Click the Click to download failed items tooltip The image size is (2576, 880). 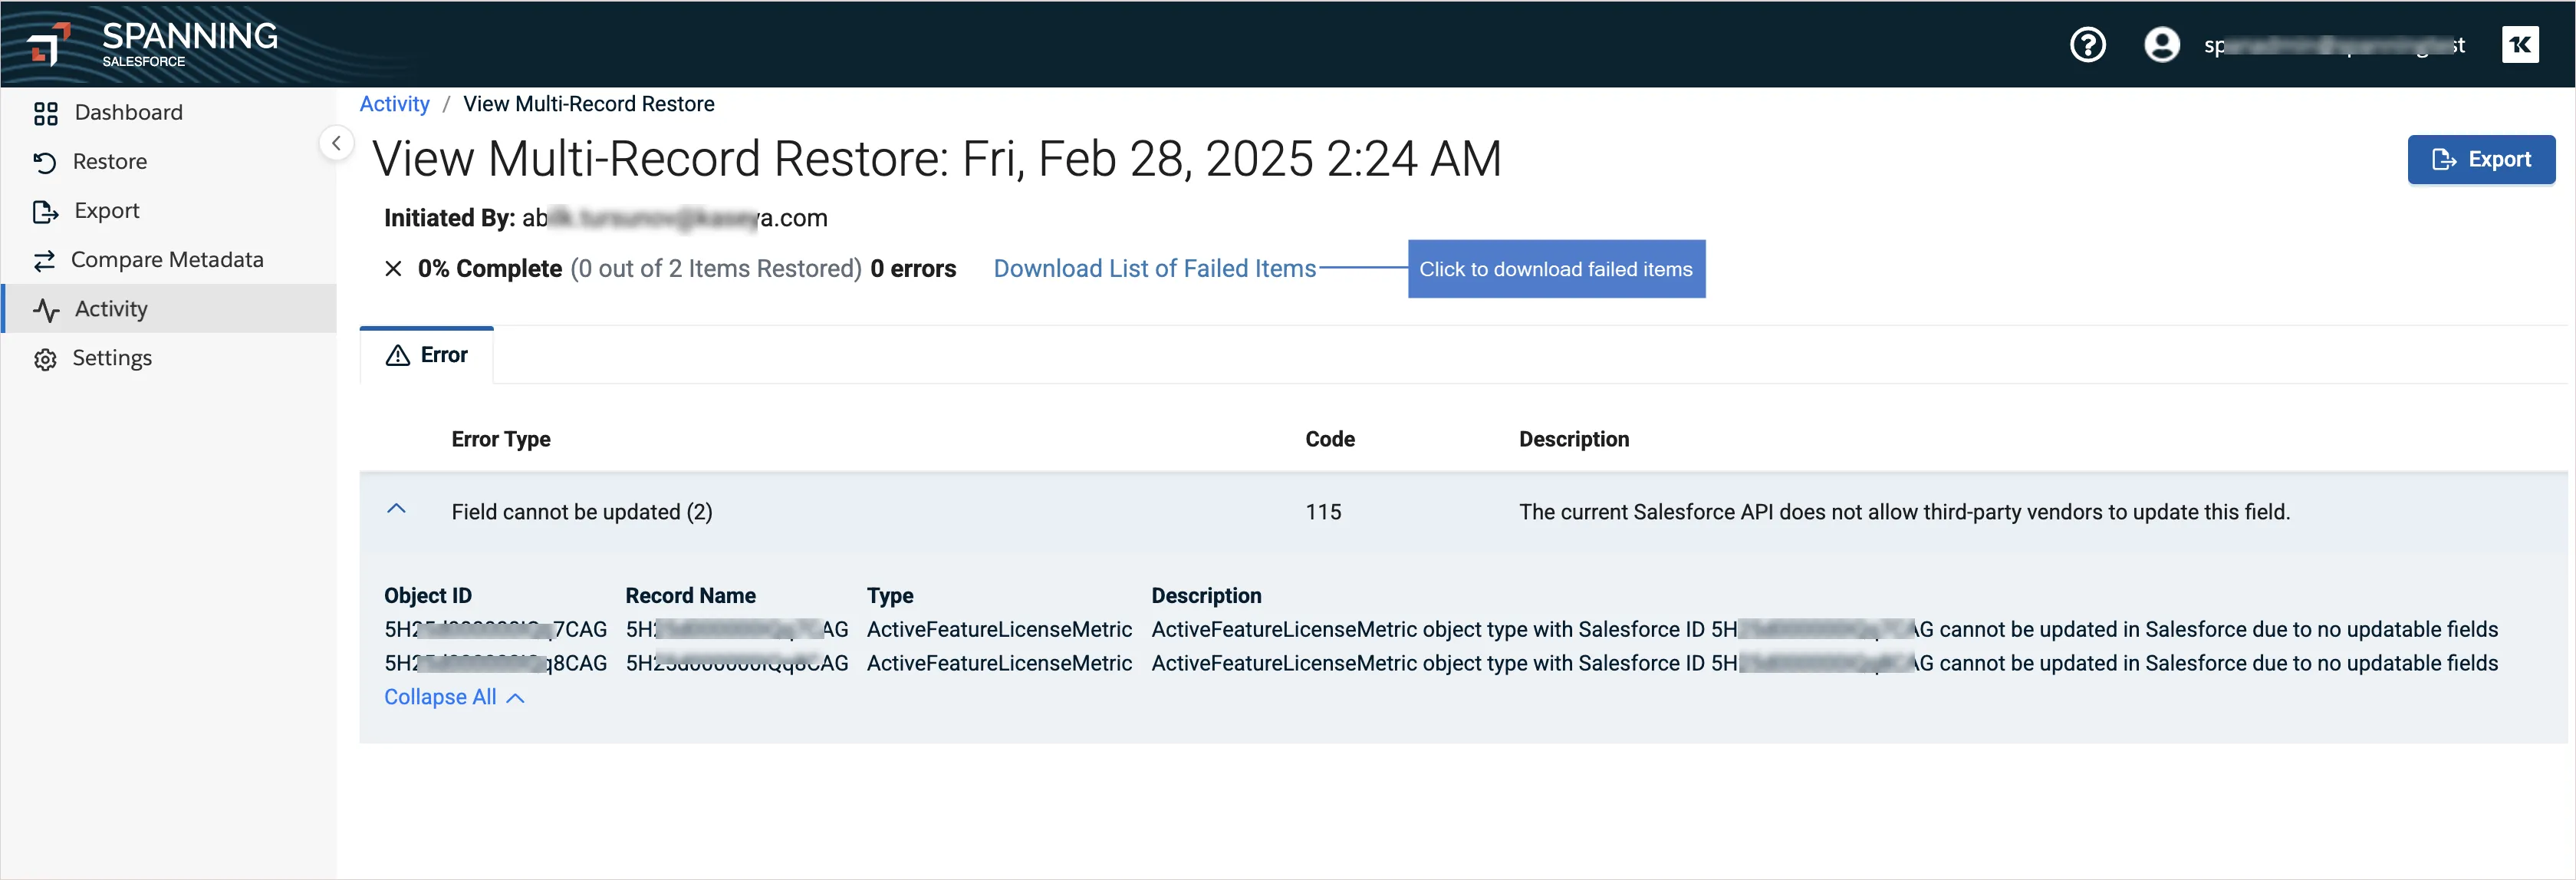pos(1555,269)
